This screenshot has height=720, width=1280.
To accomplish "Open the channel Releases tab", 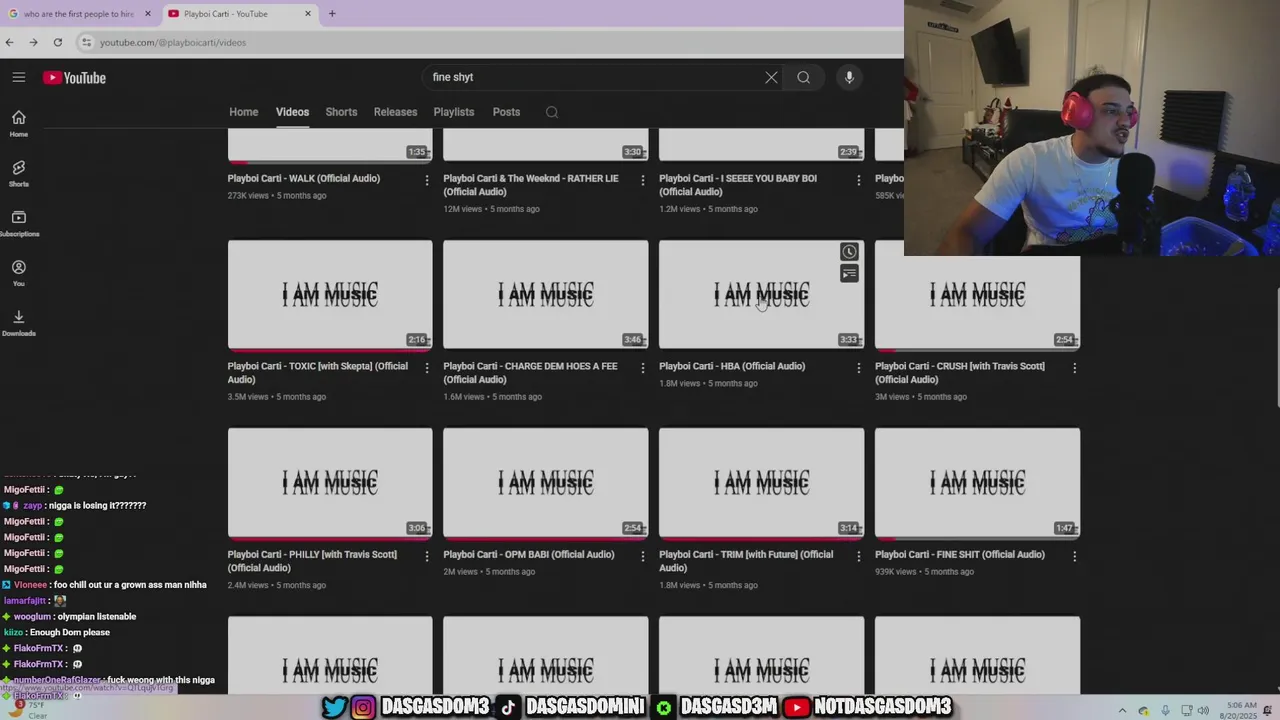I will click(395, 112).
